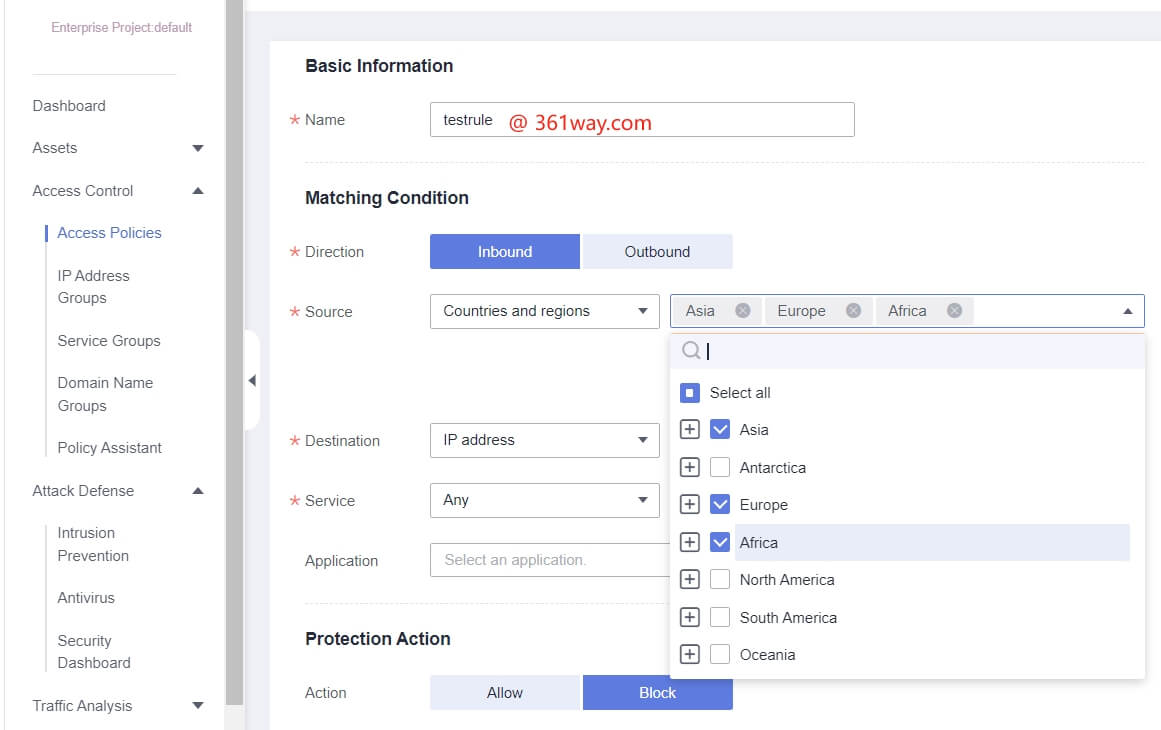Open the Destination IP address dropdown
This screenshot has height=730, width=1161.
coord(544,440)
